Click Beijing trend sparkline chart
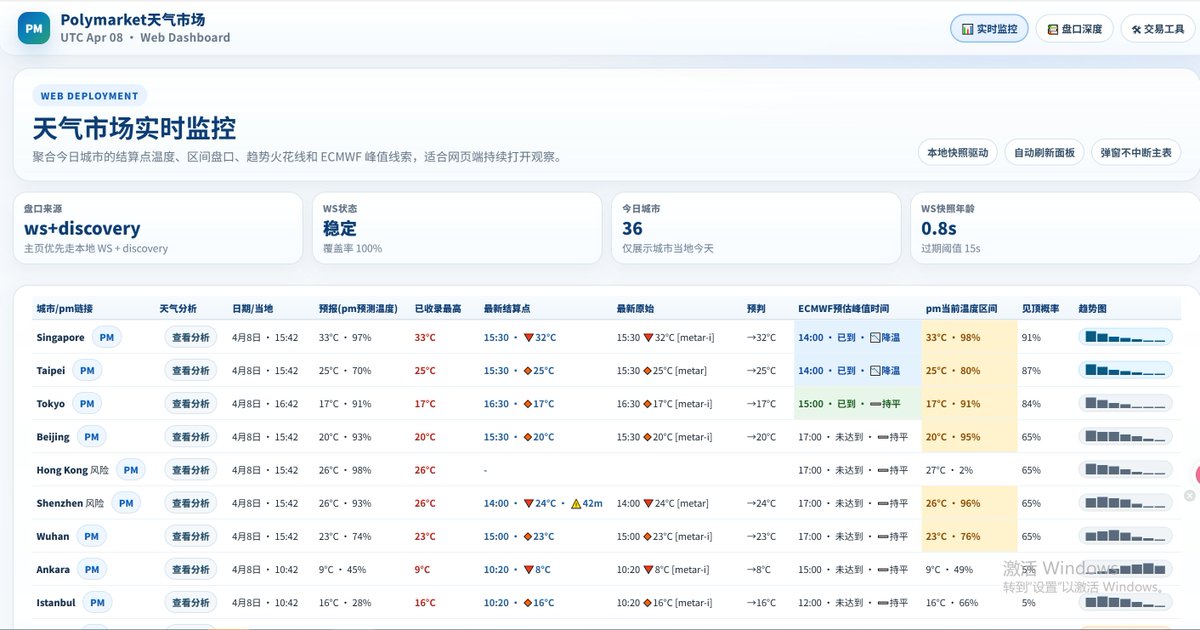Image resolution: width=1200 pixels, height=630 pixels. coord(1125,437)
